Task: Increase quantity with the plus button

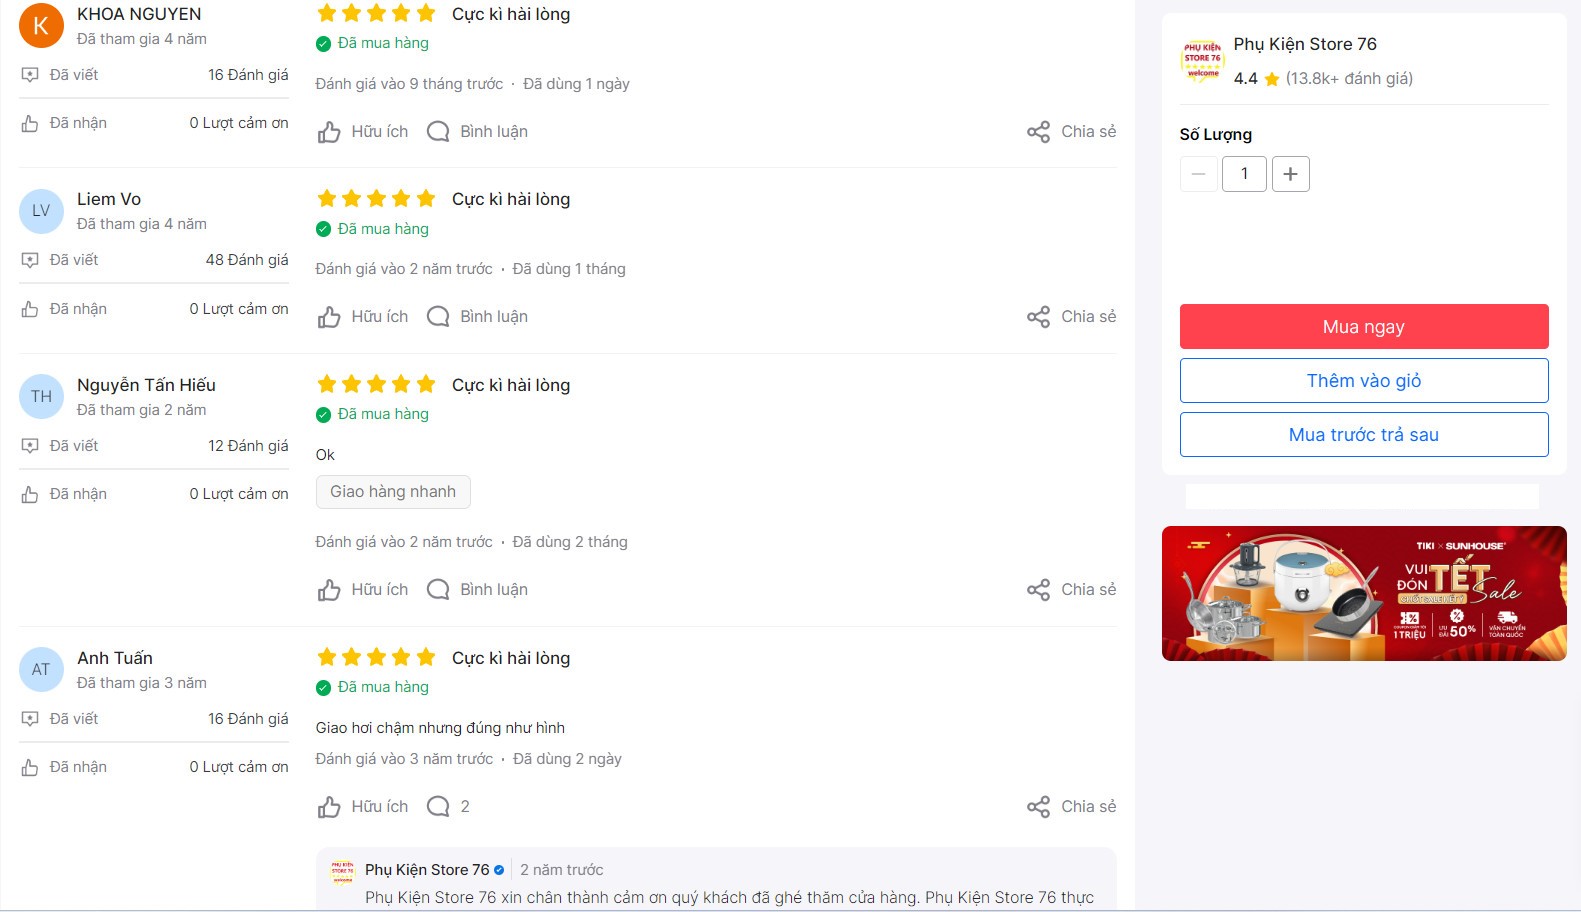Action: (1291, 174)
